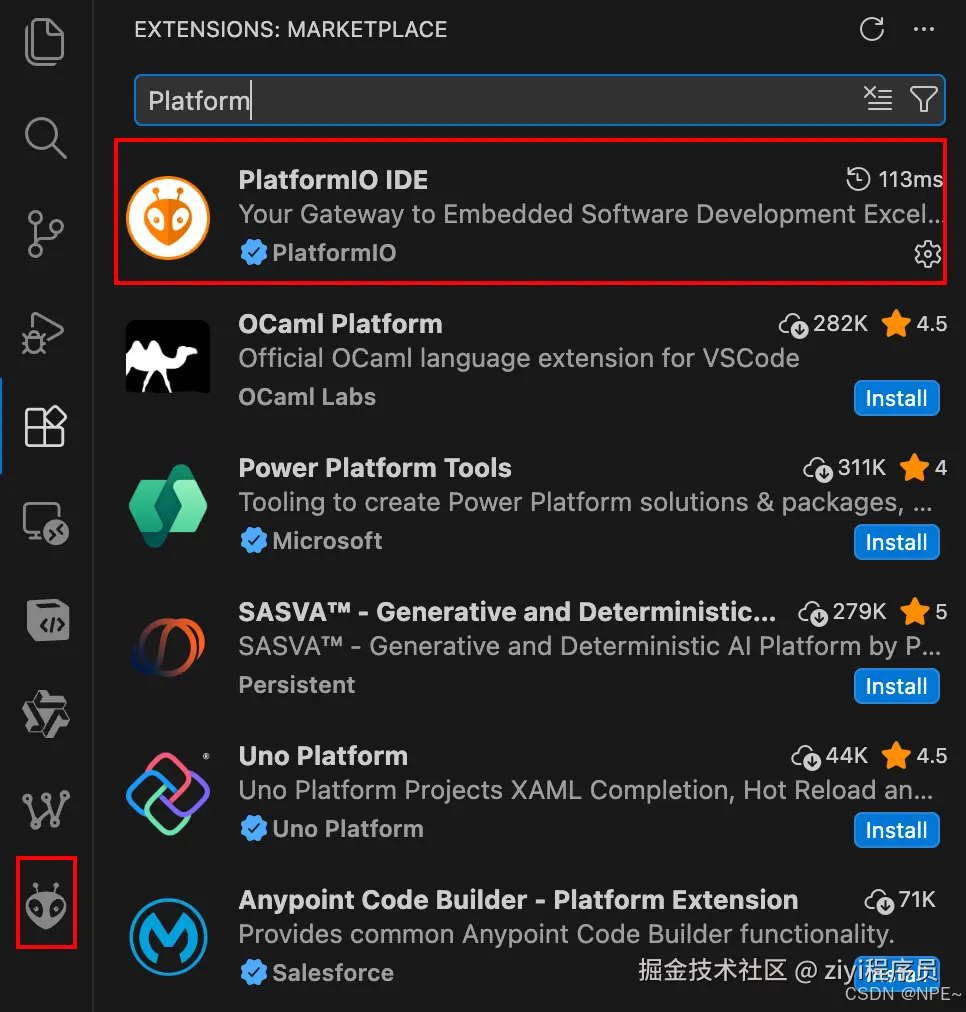Open the Explorer files view
Screen dimensions: 966x1012
point(45,43)
